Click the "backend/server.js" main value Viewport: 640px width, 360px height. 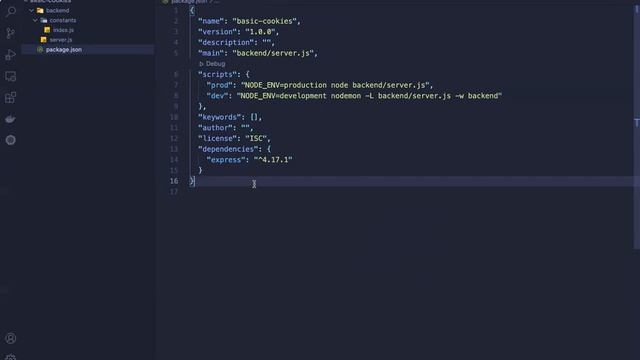(x=273, y=53)
